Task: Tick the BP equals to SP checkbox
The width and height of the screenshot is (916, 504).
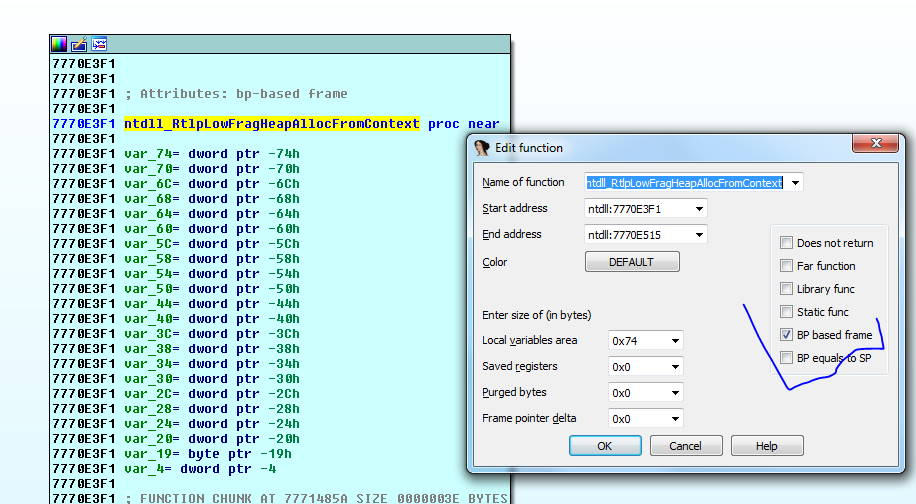Action: pyautogui.click(x=787, y=358)
